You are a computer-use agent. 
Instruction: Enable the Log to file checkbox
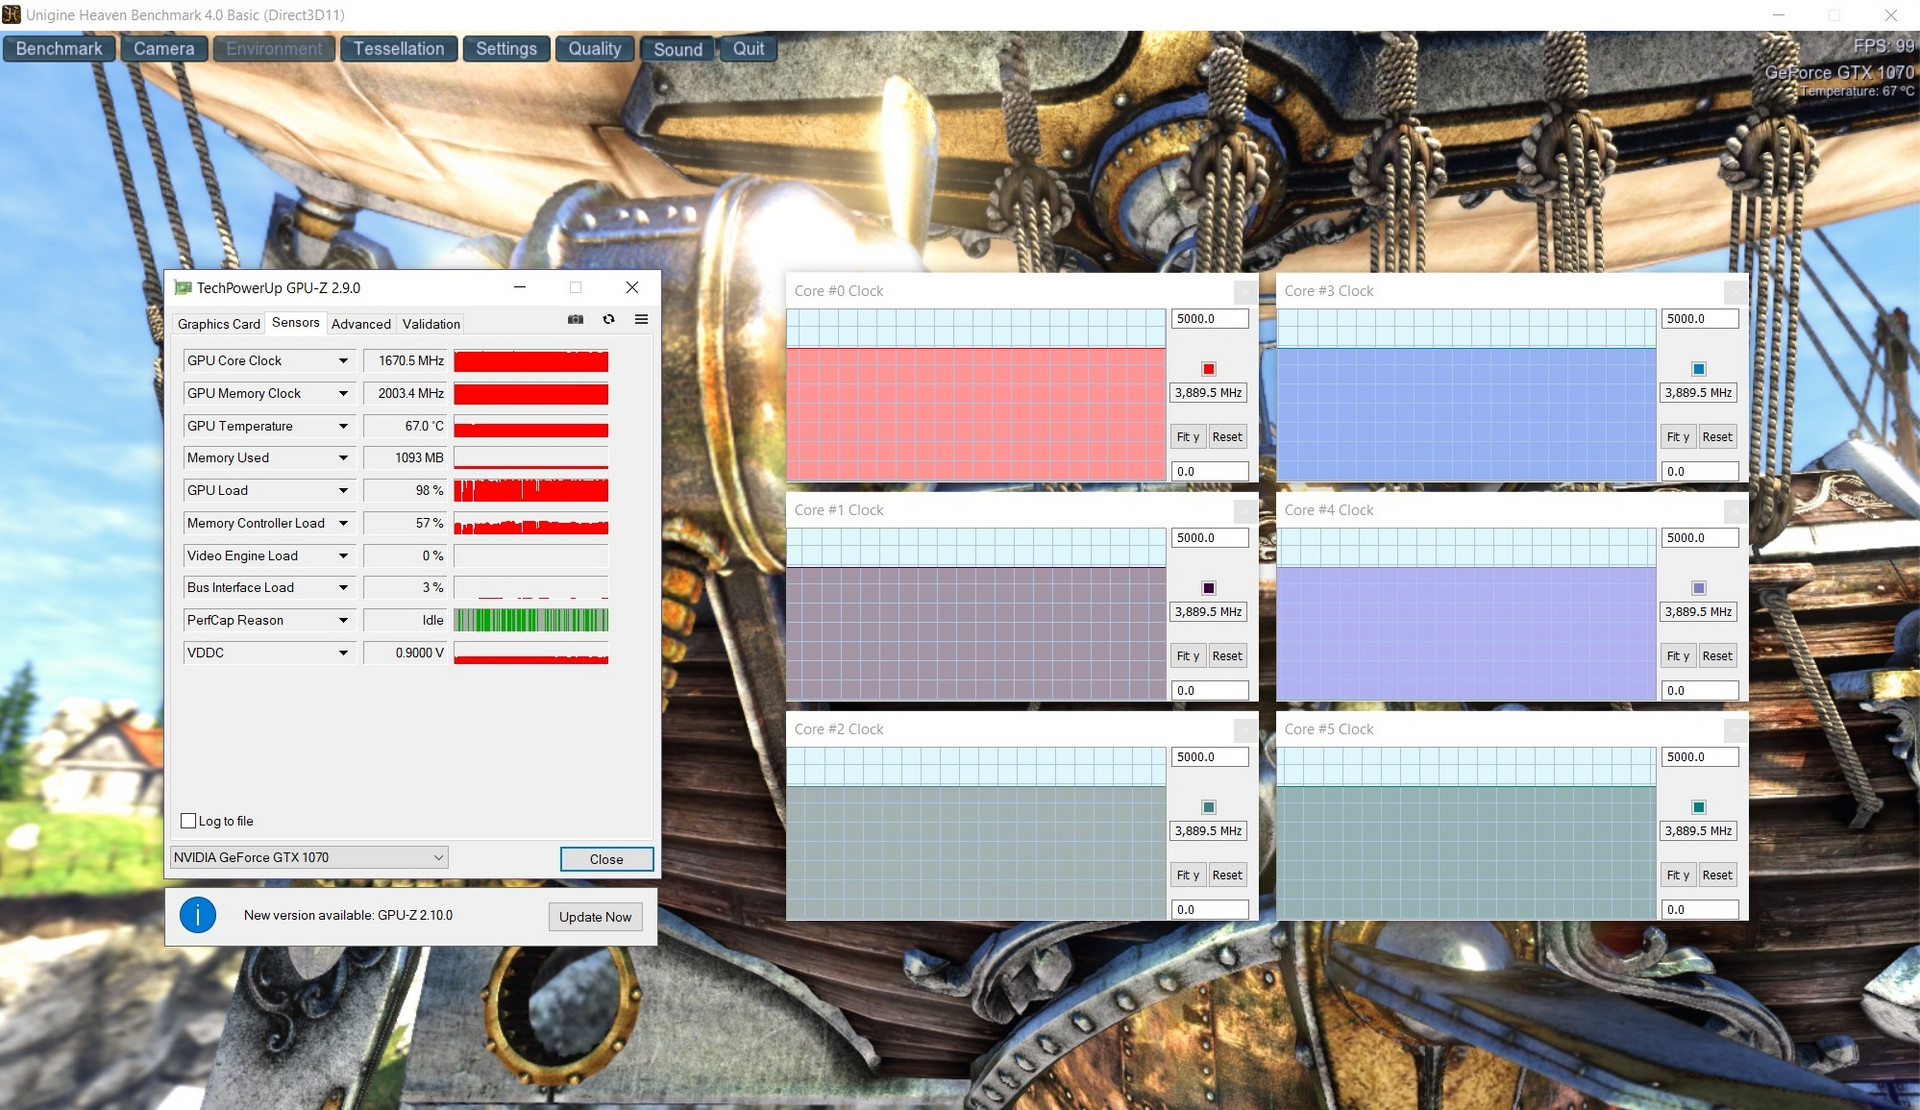coord(188,821)
